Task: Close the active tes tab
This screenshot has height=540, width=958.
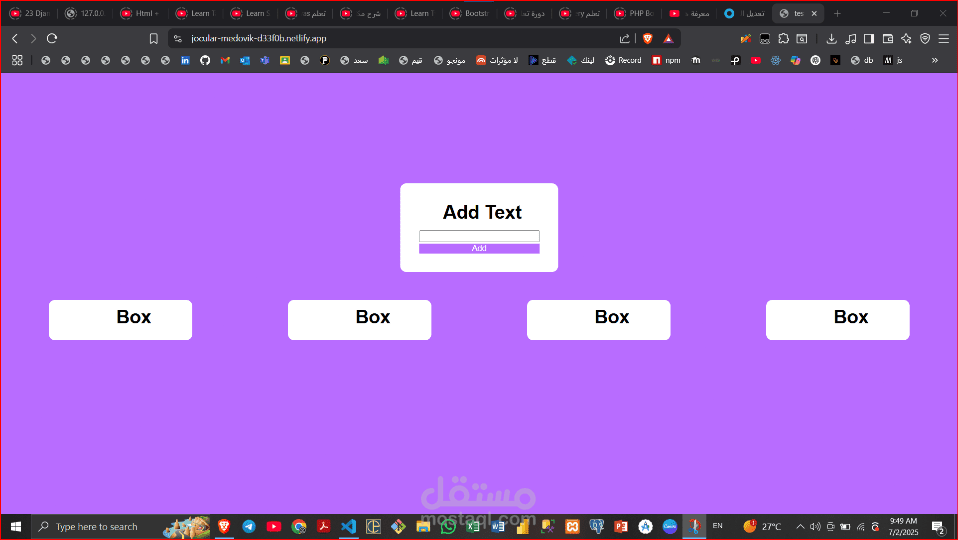Action: pos(814,13)
